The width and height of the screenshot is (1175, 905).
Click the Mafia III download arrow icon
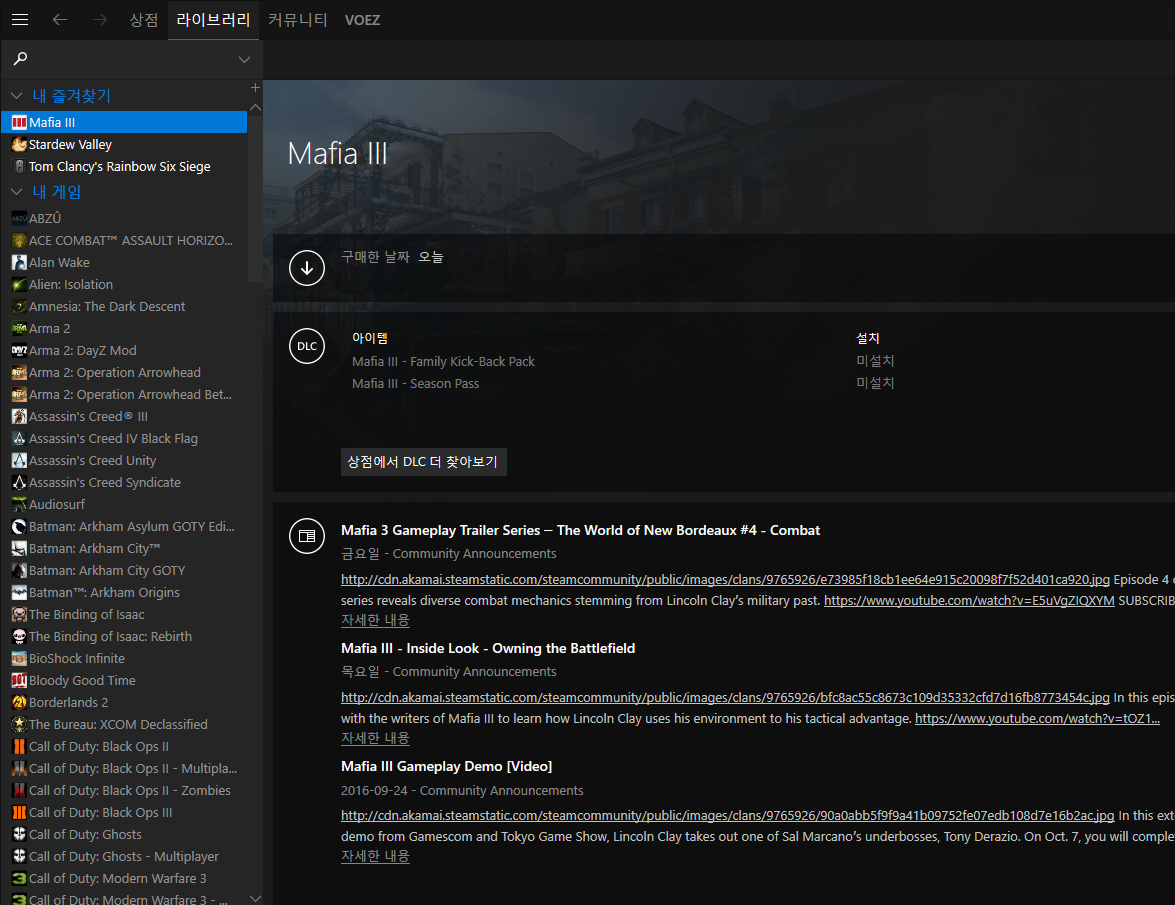point(306,267)
